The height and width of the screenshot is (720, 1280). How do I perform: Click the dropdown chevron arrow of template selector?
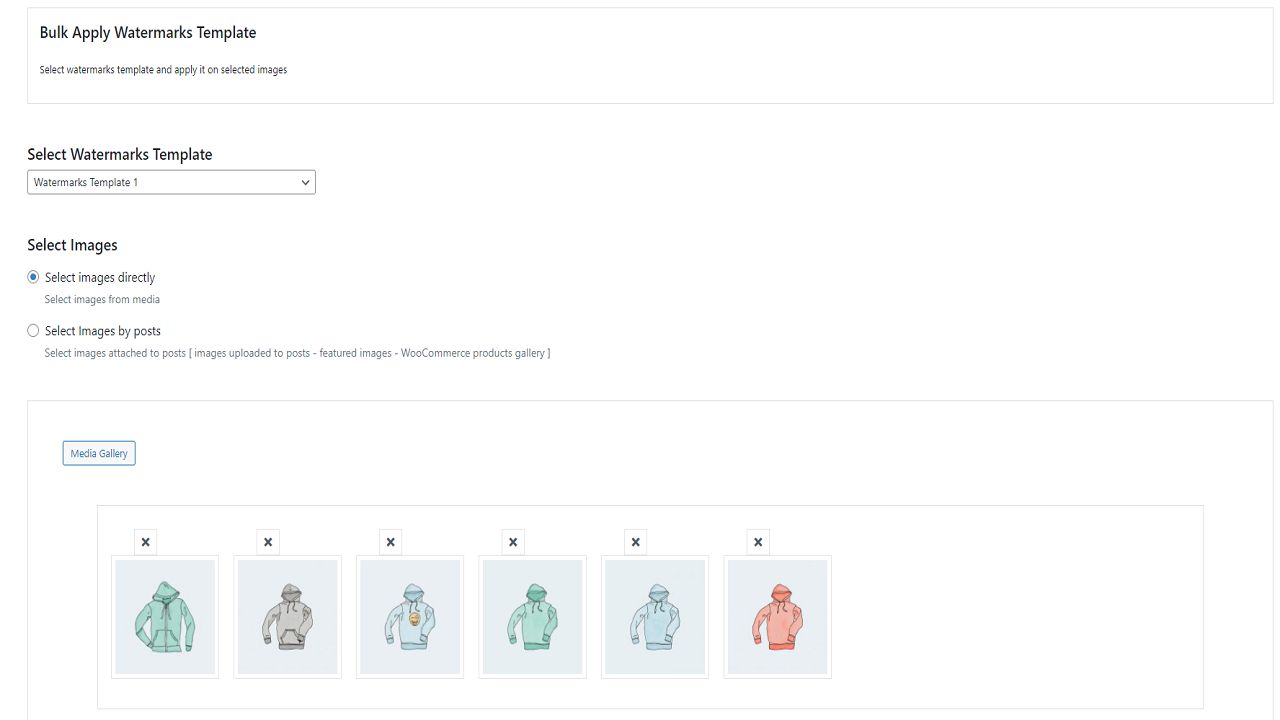click(305, 182)
